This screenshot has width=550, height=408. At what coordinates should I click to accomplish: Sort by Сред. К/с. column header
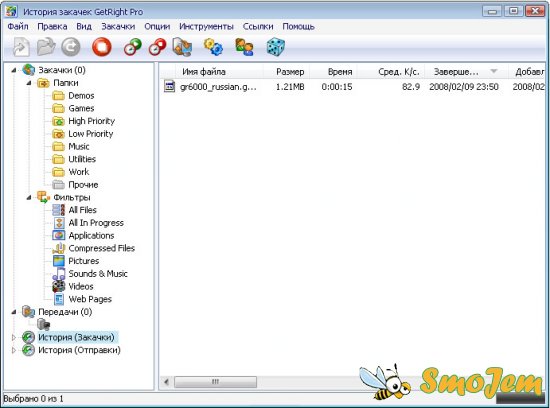pos(391,72)
